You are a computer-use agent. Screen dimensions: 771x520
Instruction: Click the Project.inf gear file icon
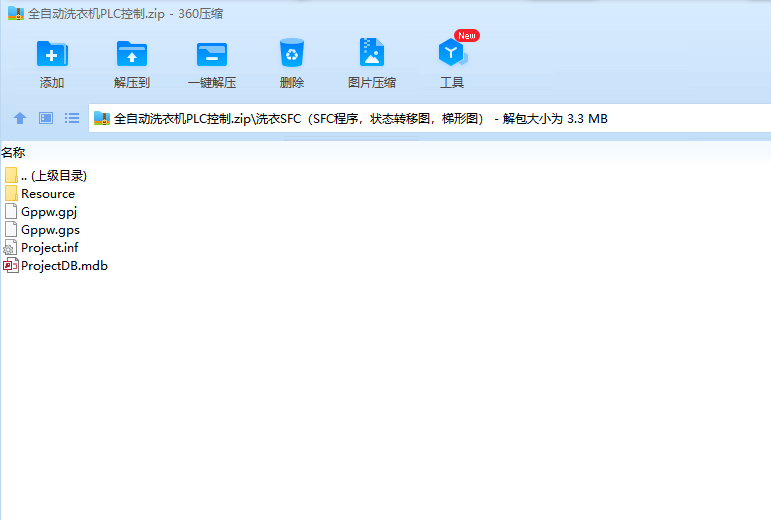pyautogui.click(x=10, y=248)
